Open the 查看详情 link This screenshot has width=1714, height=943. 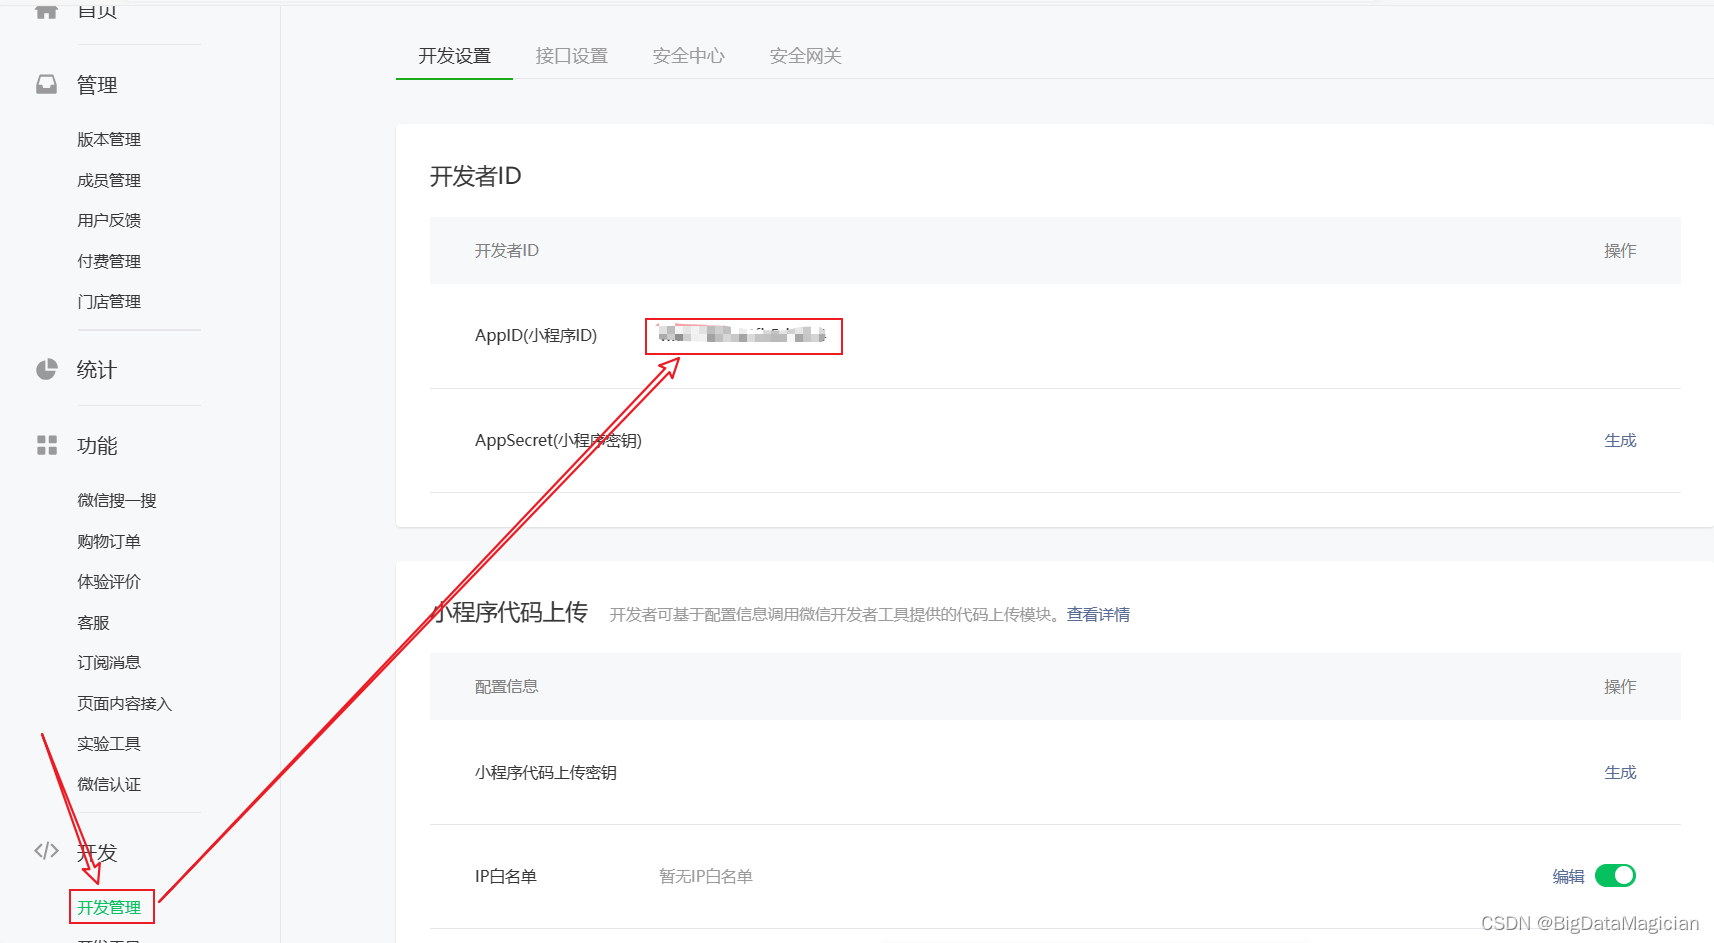[1098, 614]
